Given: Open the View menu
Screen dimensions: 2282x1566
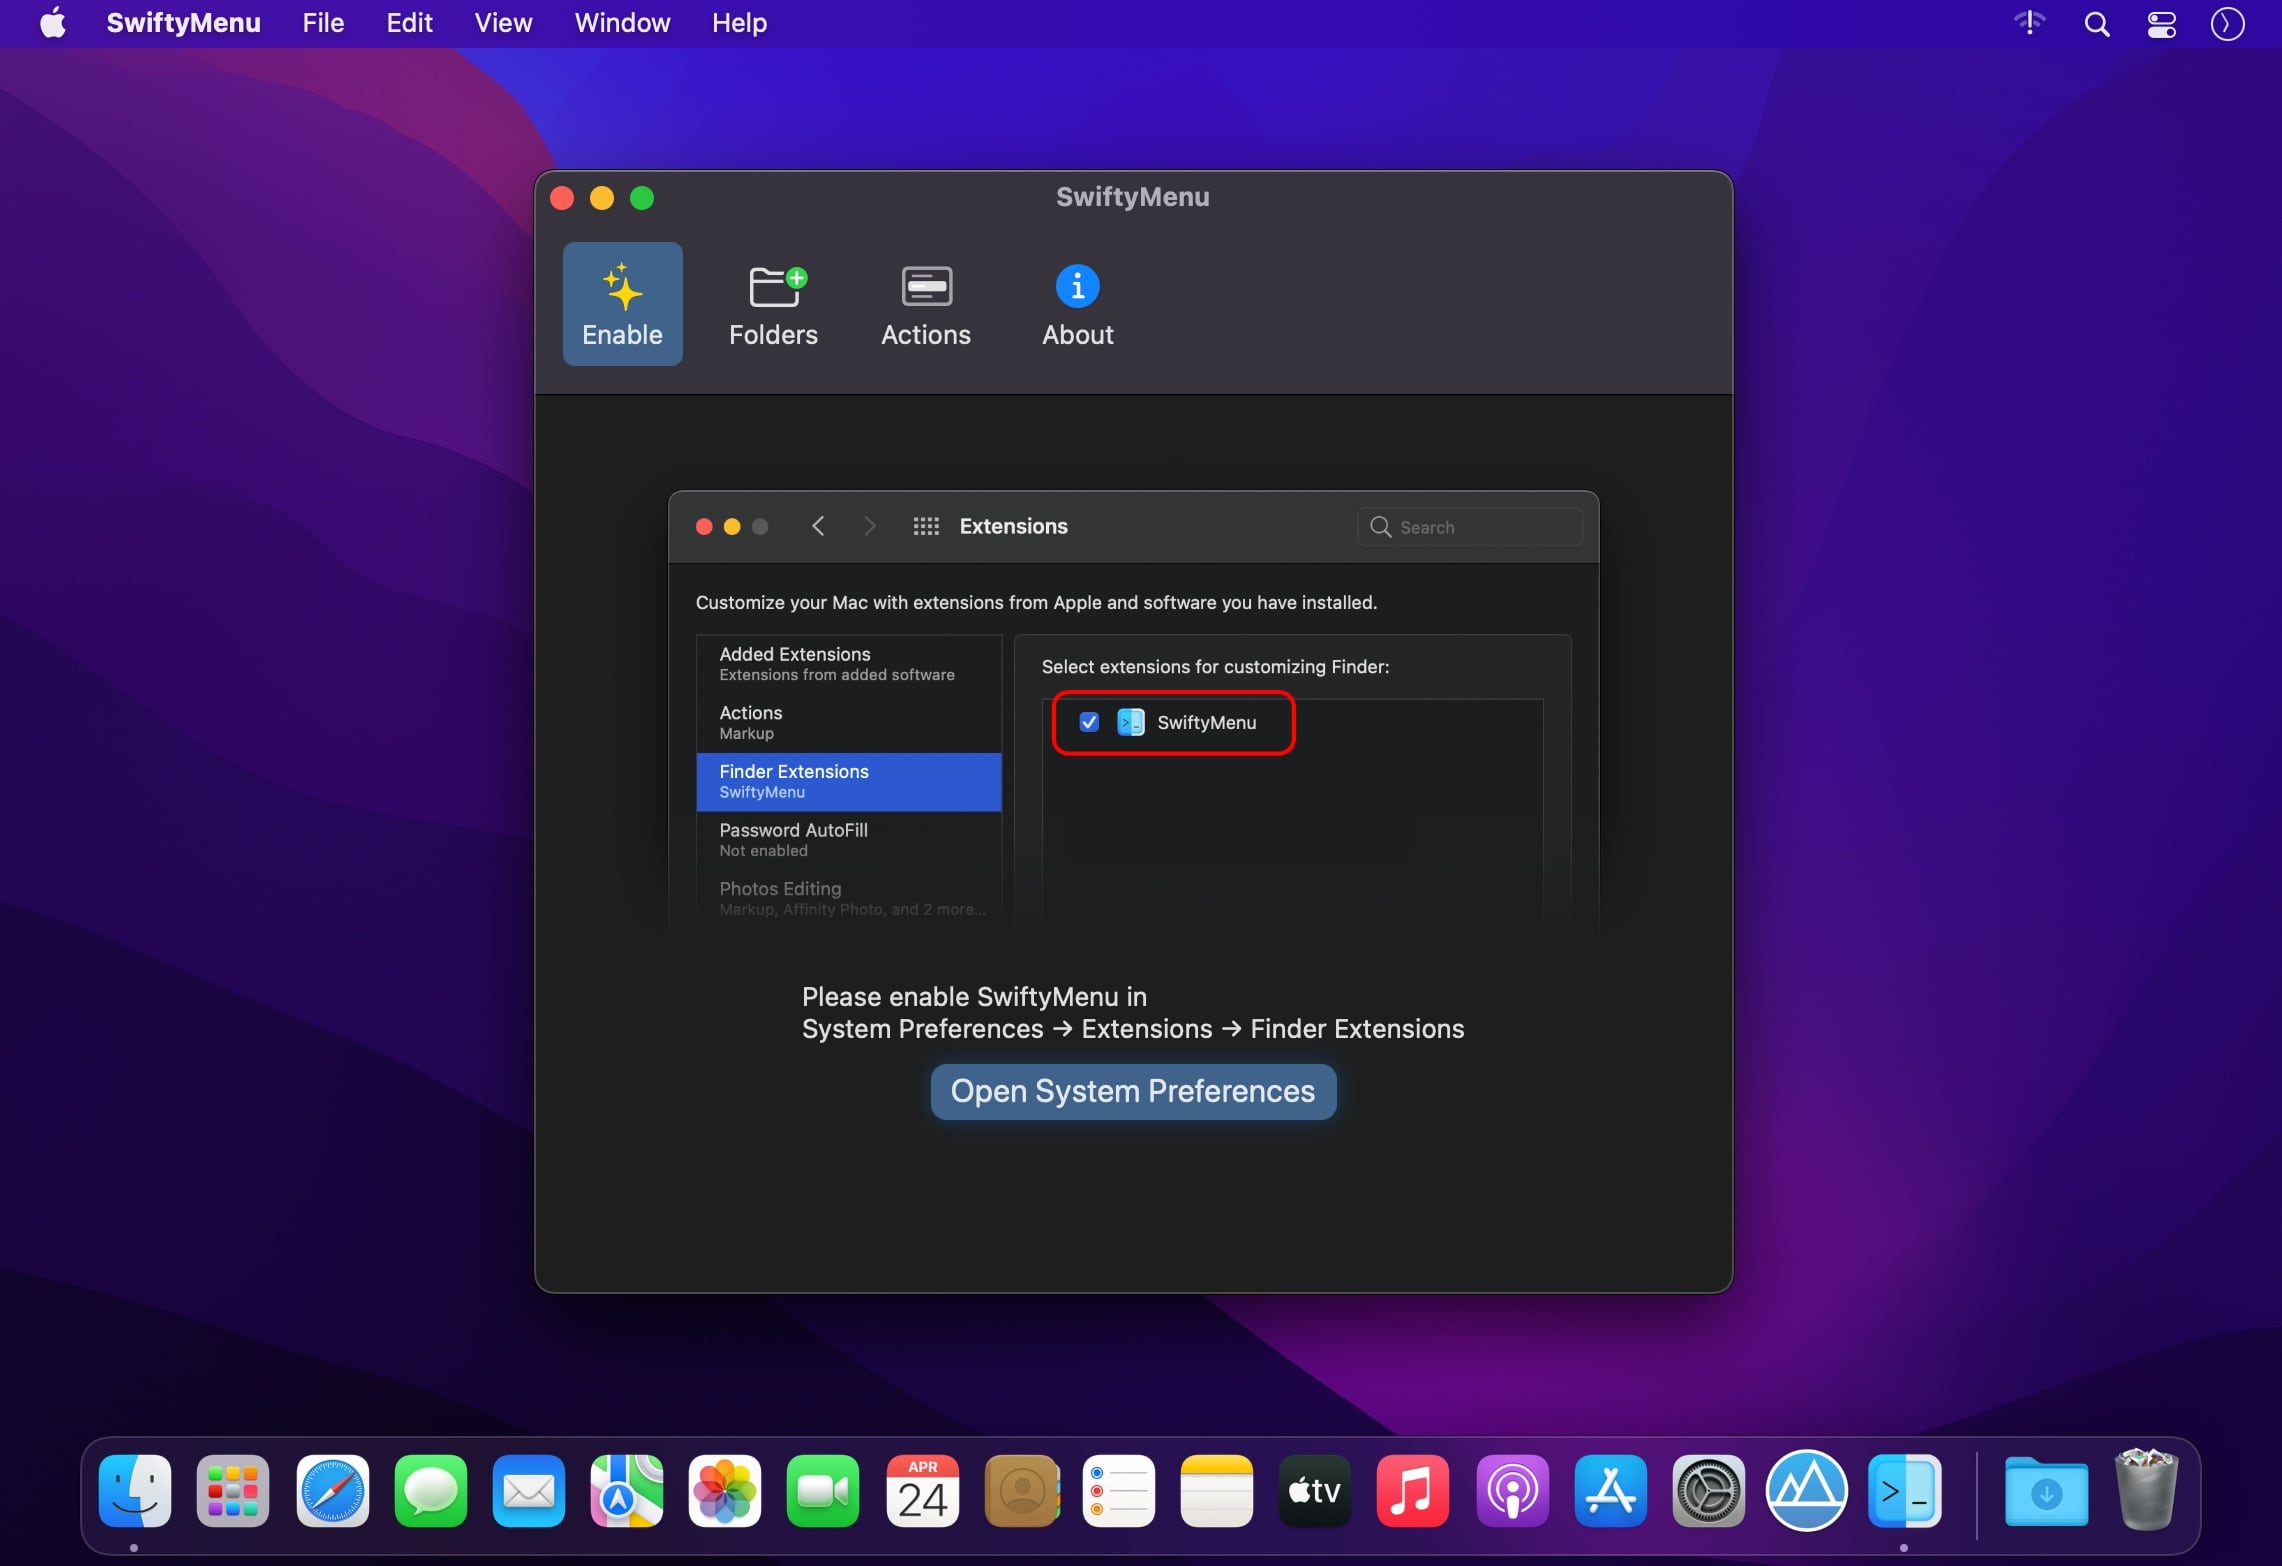Looking at the screenshot, I should click(503, 23).
